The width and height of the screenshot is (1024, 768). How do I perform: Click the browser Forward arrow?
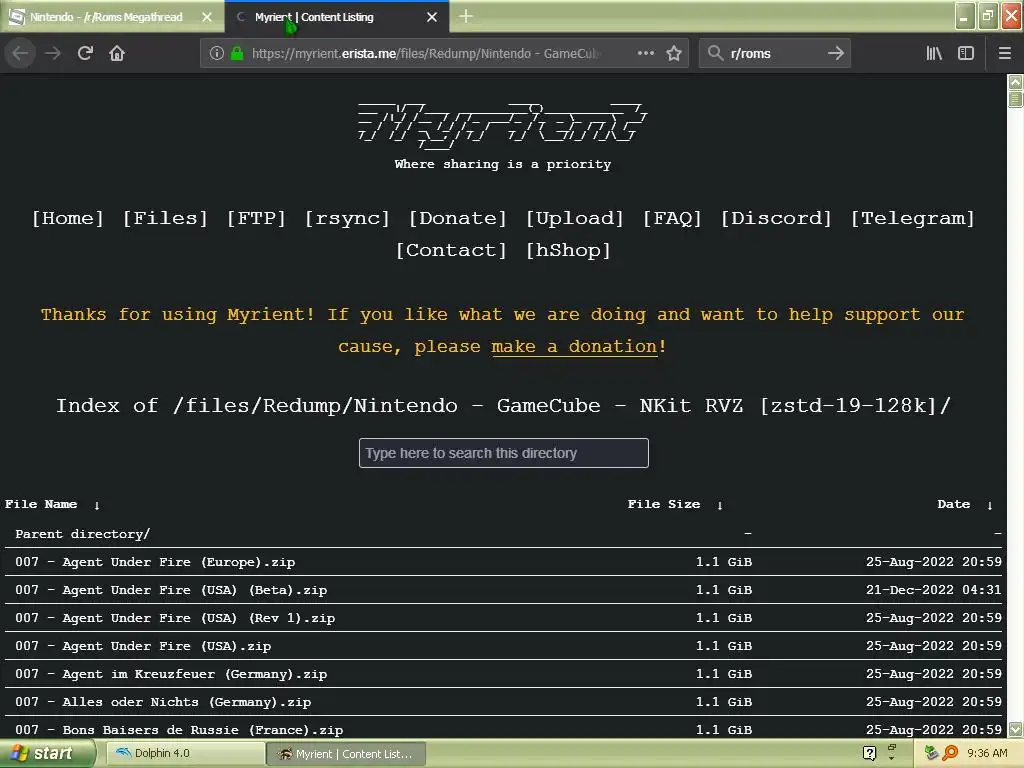[53, 53]
